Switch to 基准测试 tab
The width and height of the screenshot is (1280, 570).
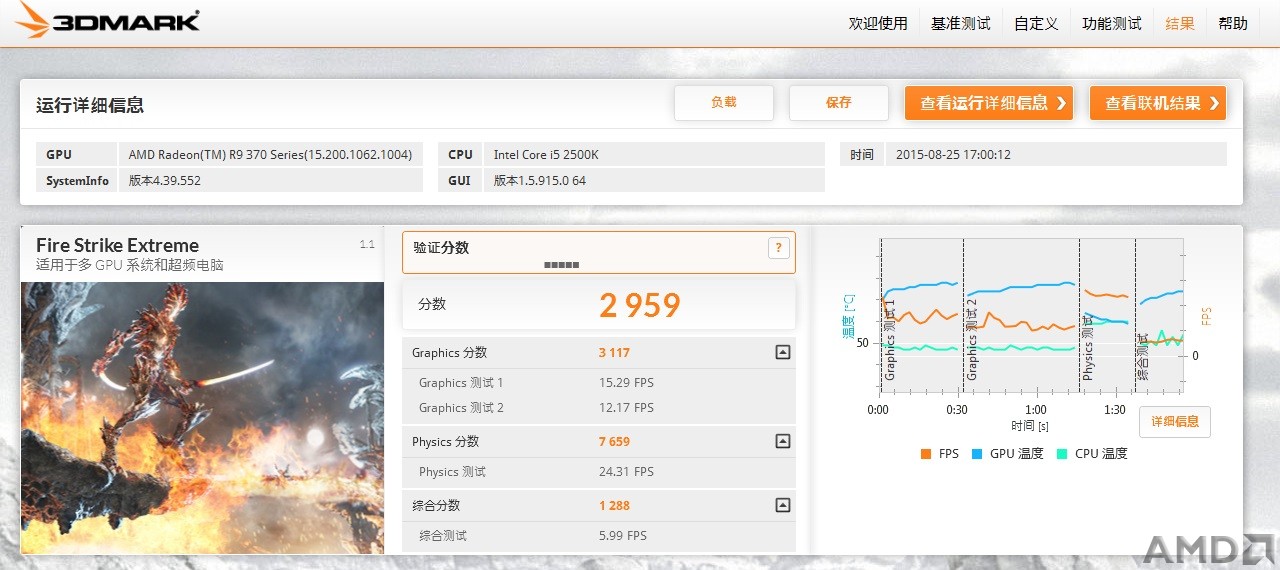pos(960,23)
